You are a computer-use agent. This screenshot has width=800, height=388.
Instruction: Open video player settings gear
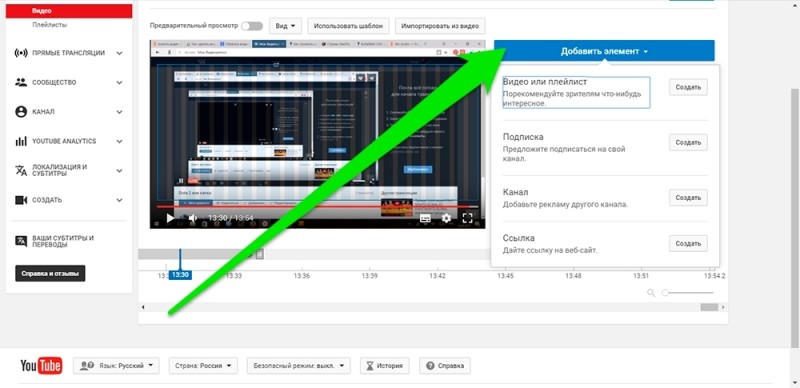[446, 219]
